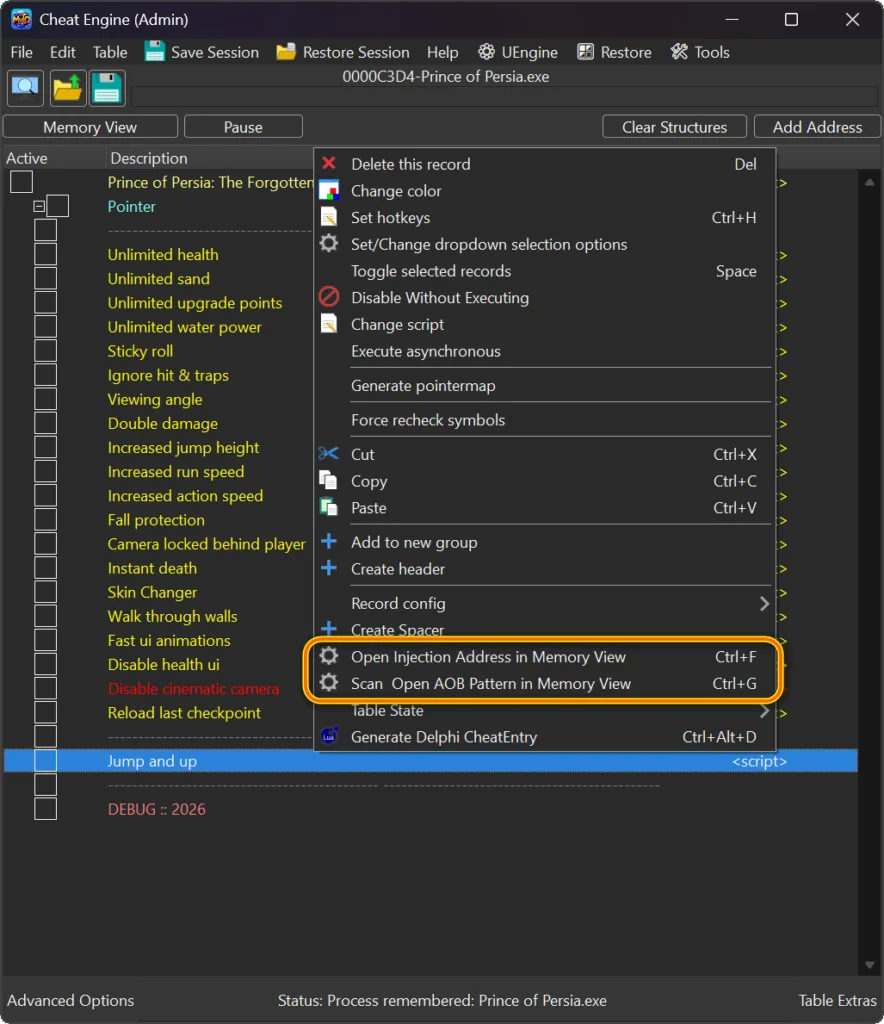Check the Reload last checkpoint checkbox
Screen dimensions: 884x1024
pos(45,712)
